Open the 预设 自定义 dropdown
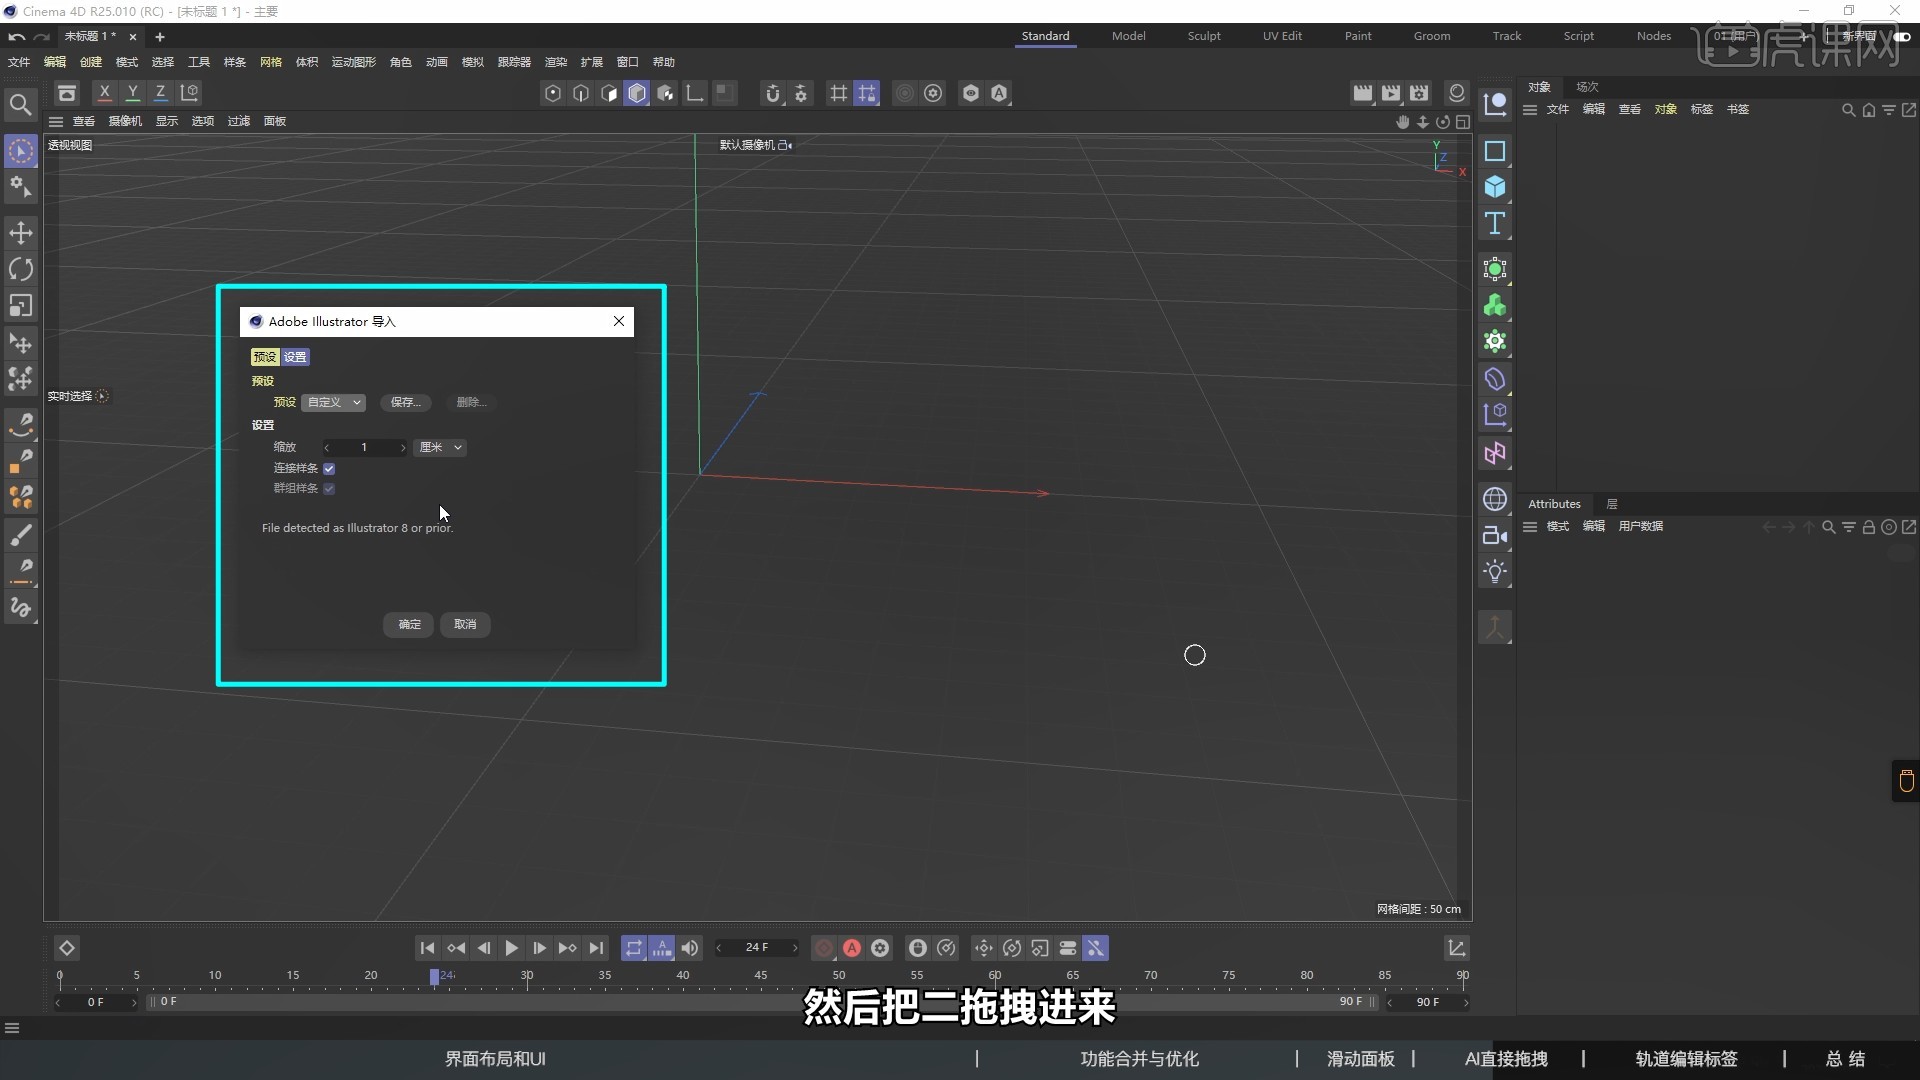Screen dimensions: 1920x1080 (x=333, y=402)
